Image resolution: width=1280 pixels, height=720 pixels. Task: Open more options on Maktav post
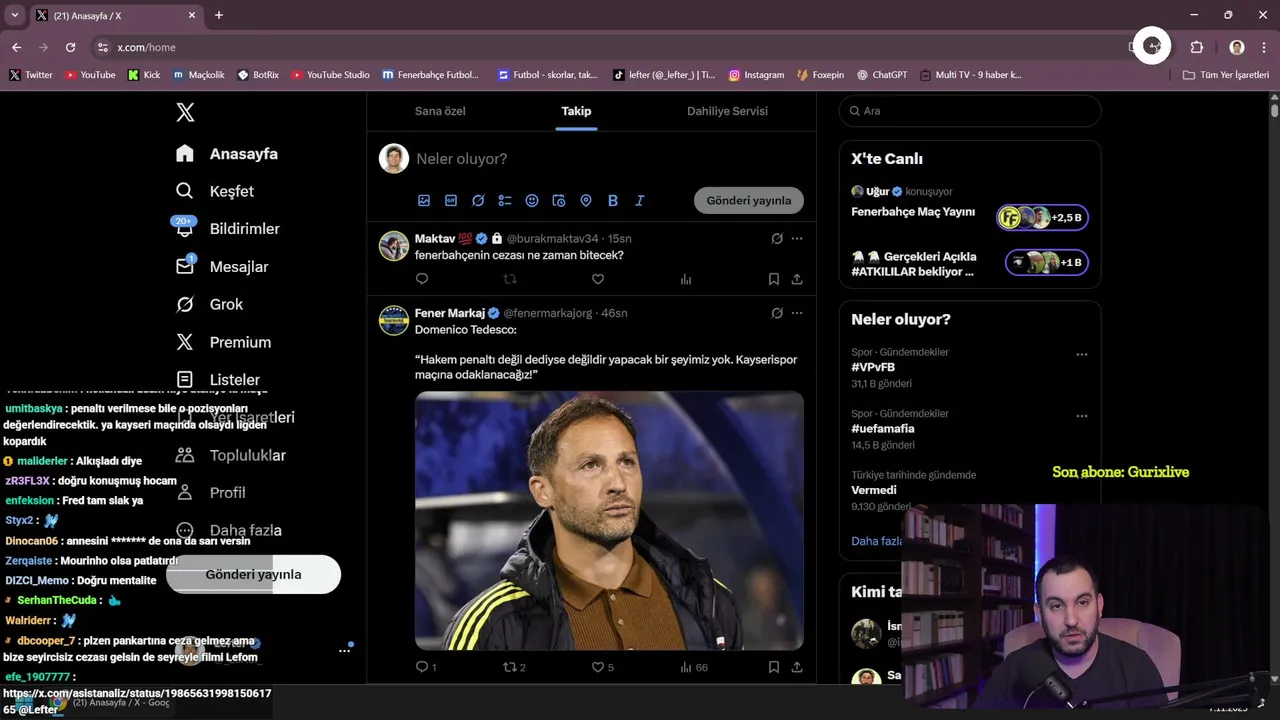797,238
